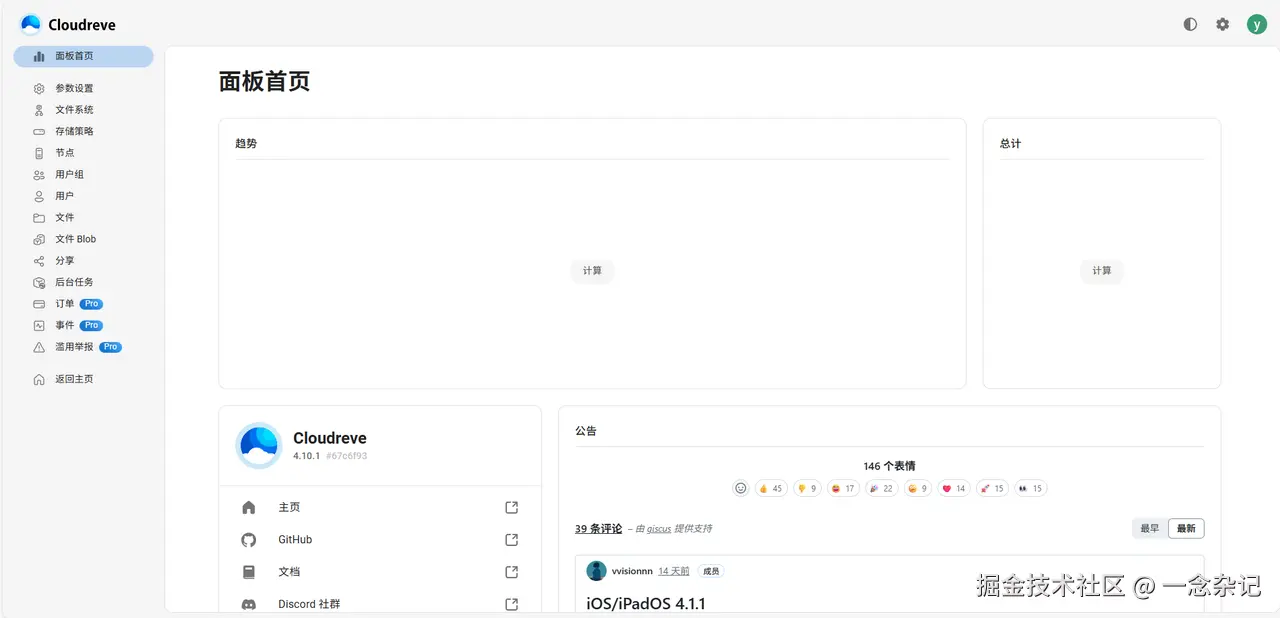Click the 后台任务 sidebar icon
This screenshot has width=1280, height=618.
[x=39, y=282]
